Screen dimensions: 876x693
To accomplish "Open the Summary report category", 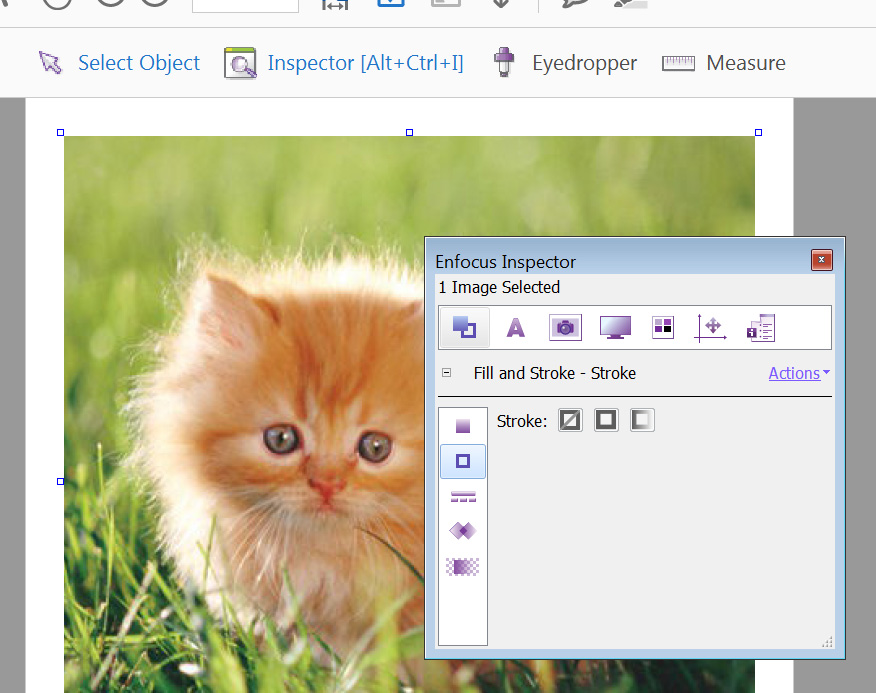I will 761,327.
